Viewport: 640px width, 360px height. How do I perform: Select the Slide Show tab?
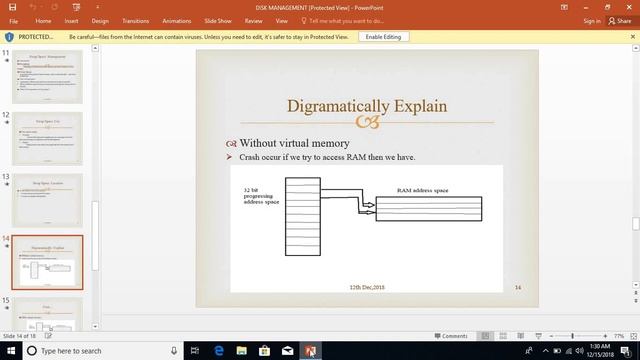click(x=218, y=21)
